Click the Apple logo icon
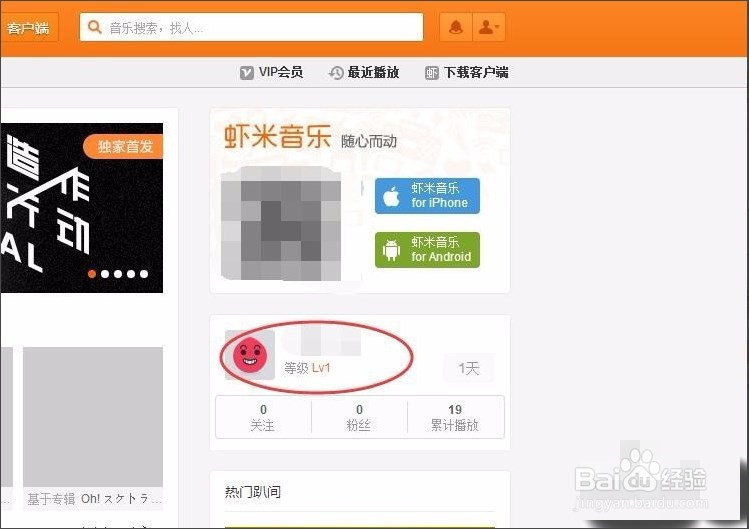The width and height of the screenshot is (749, 529). (x=391, y=196)
